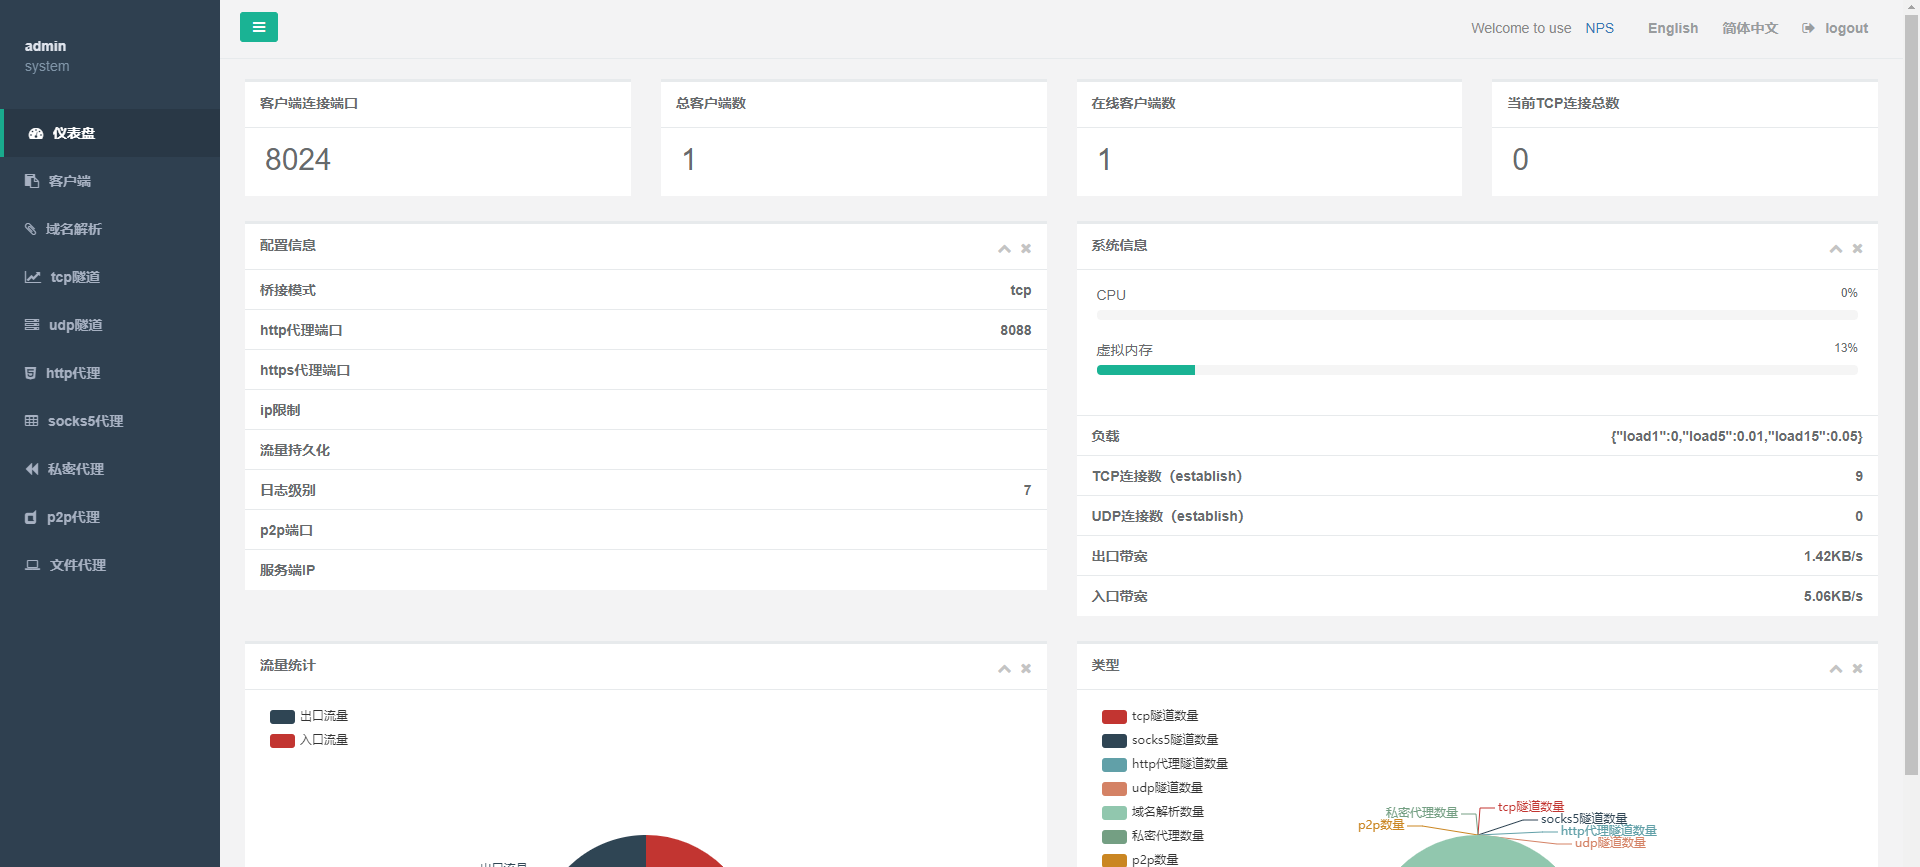
Task: Click the paperclip icon beside 域名解析
Action: pyautogui.click(x=31, y=229)
